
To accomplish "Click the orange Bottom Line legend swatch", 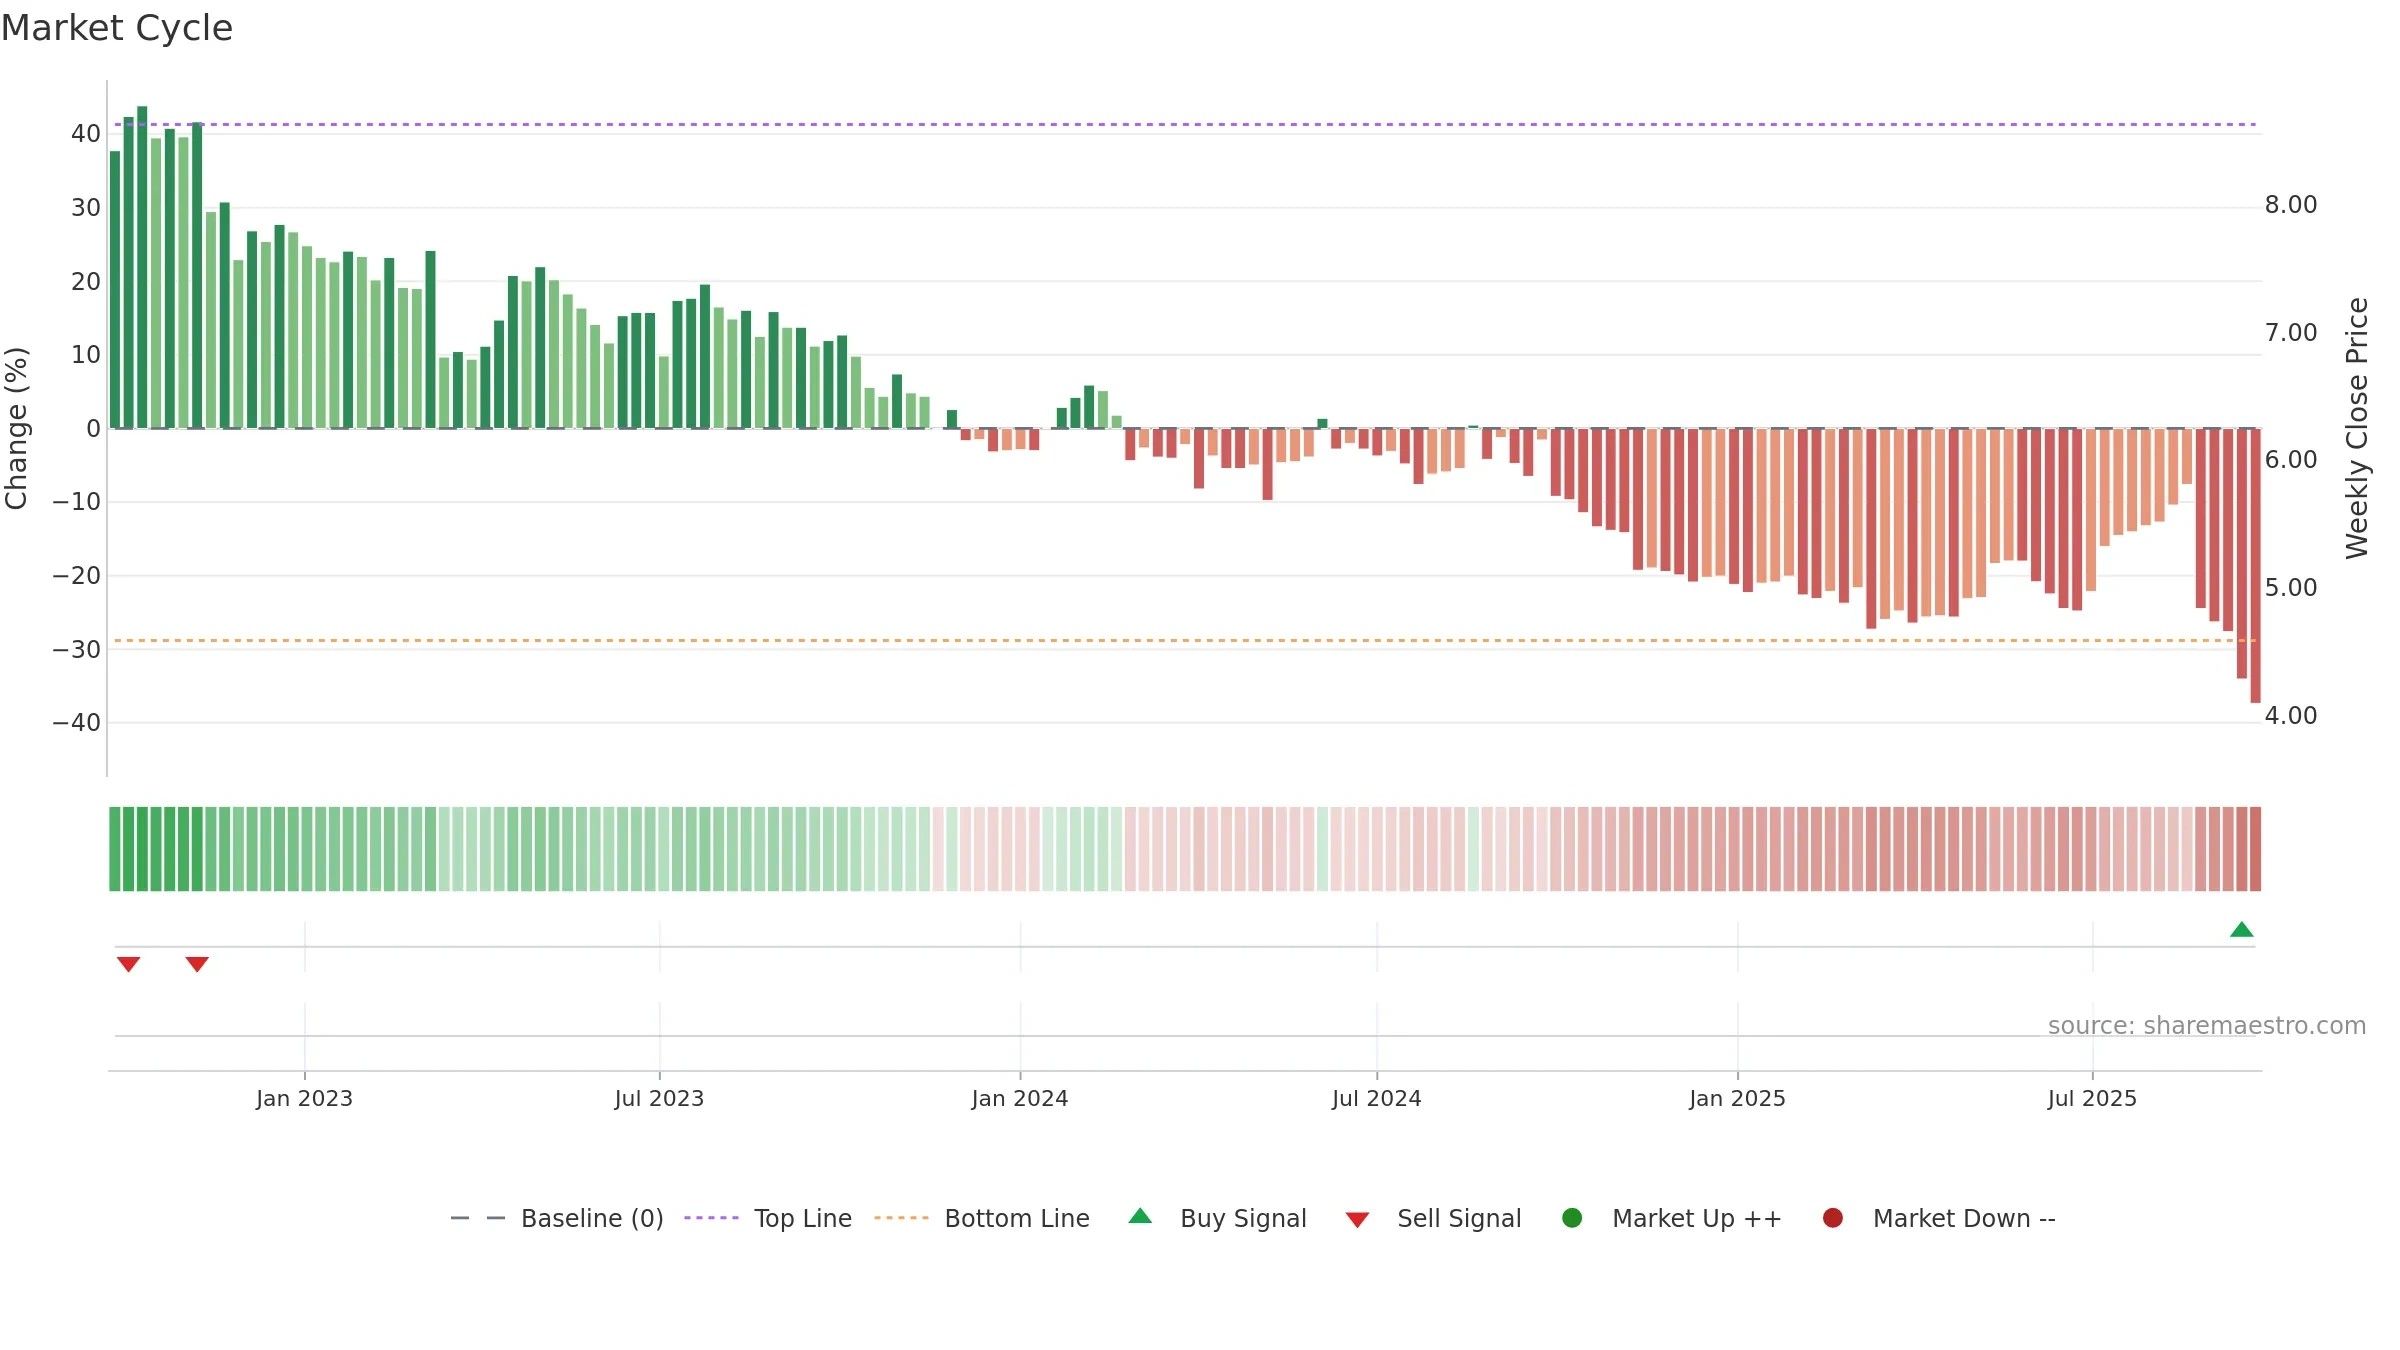I will 901,1218.
